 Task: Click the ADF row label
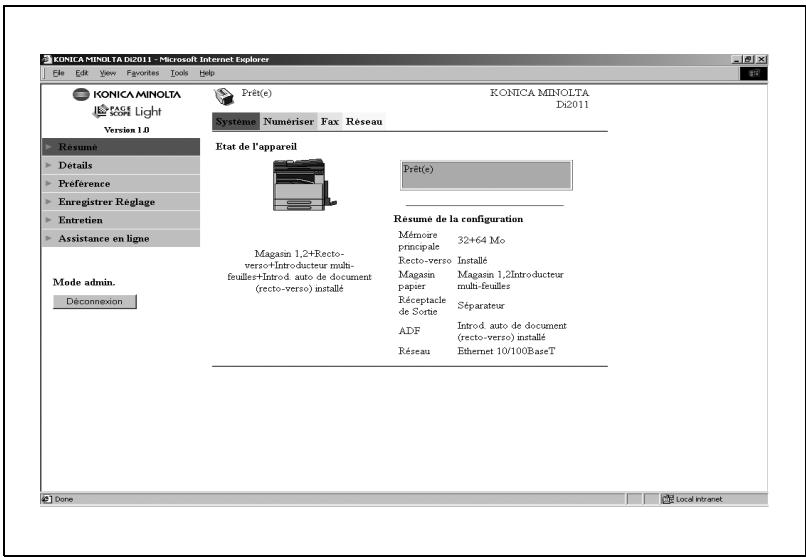pos(409,331)
